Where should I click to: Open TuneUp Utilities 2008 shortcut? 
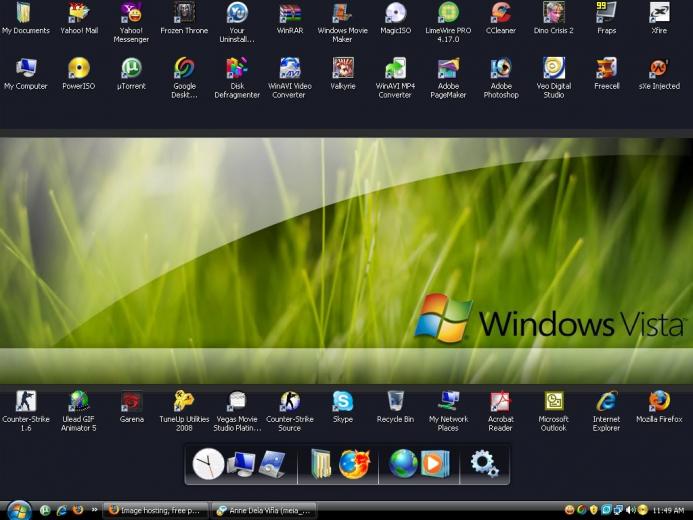point(184,411)
